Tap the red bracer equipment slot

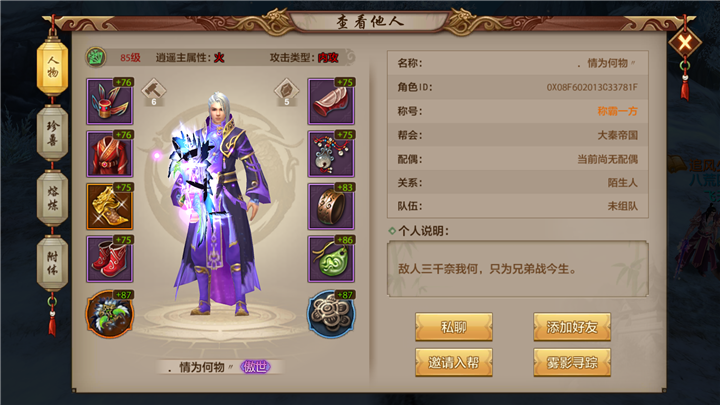tap(331, 101)
